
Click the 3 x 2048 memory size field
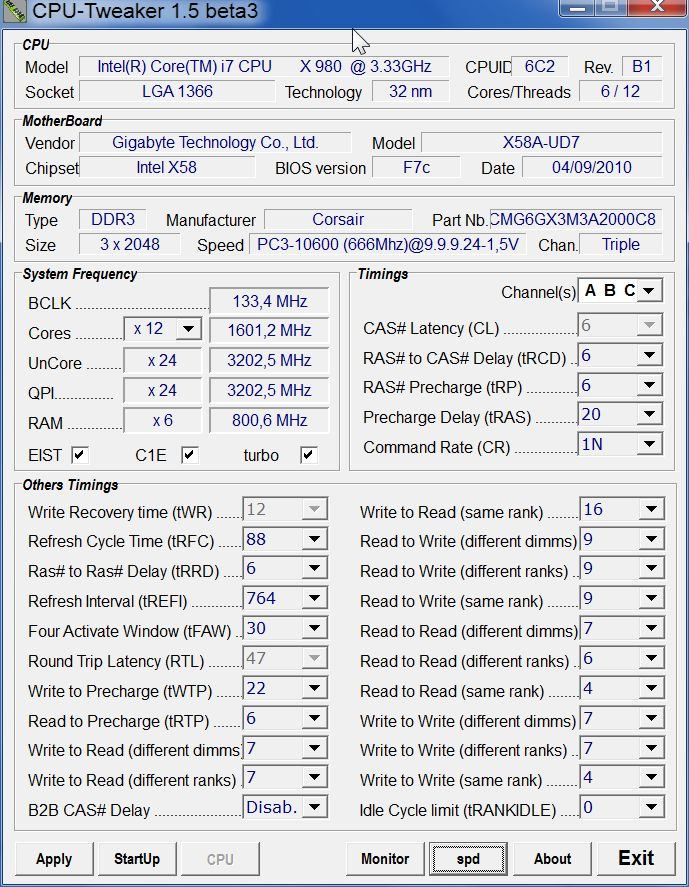click(x=130, y=244)
